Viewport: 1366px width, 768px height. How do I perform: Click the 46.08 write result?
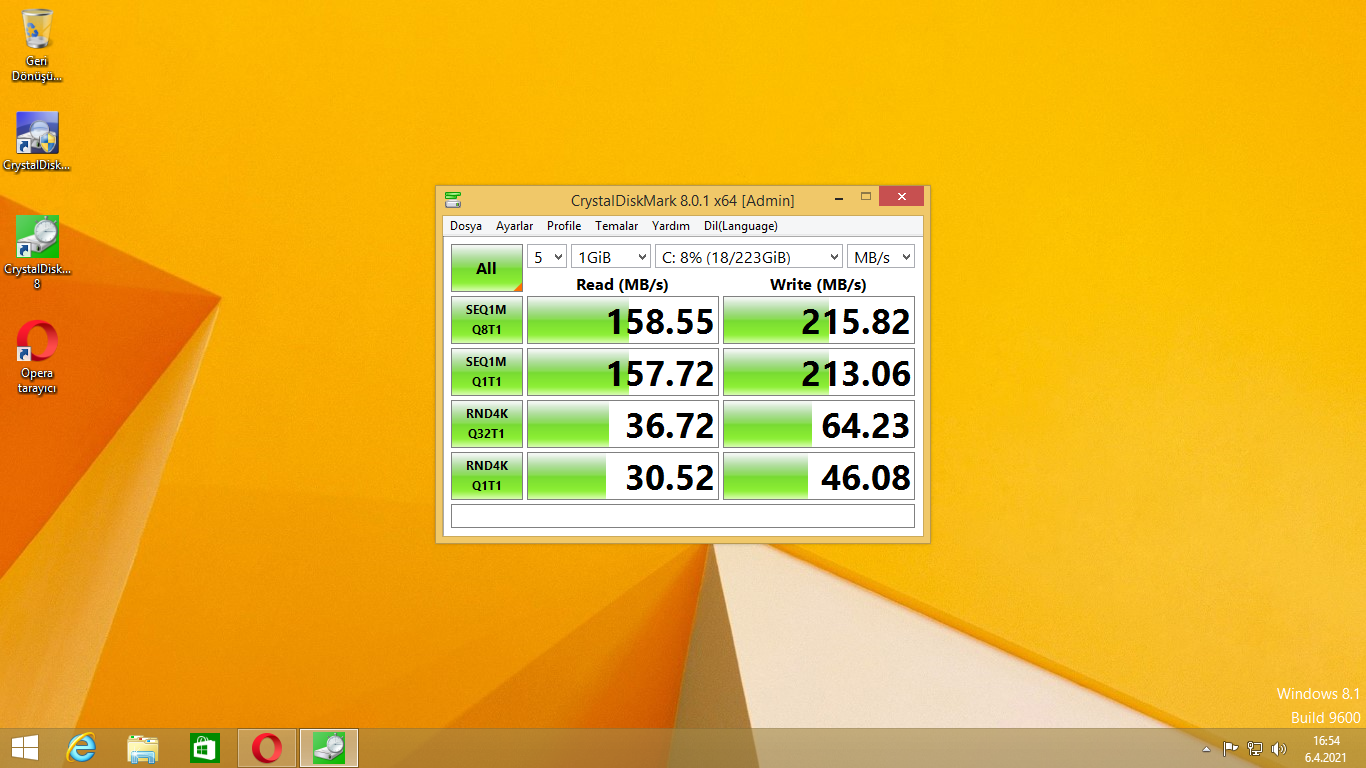[x=819, y=476]
